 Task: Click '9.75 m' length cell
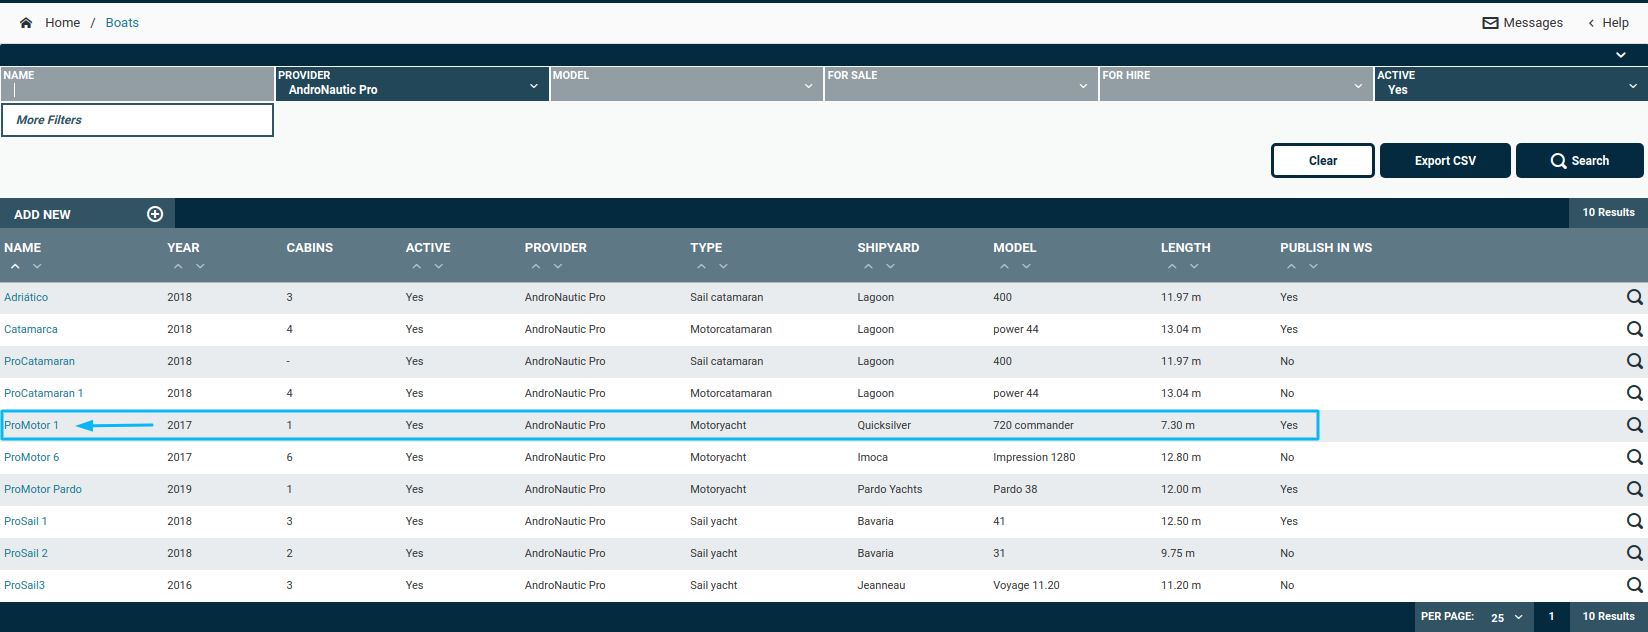click(x=1178, y=553)
